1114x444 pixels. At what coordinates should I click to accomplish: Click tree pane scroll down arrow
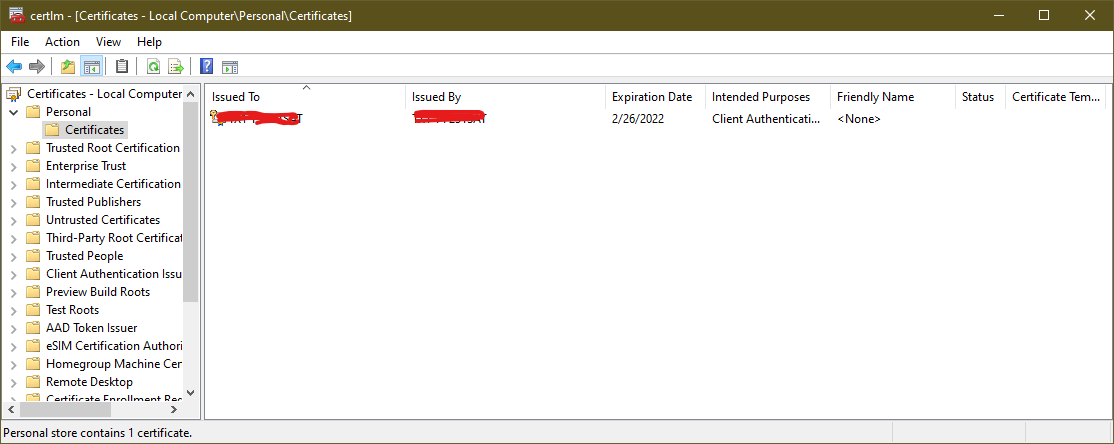[191, 393]
